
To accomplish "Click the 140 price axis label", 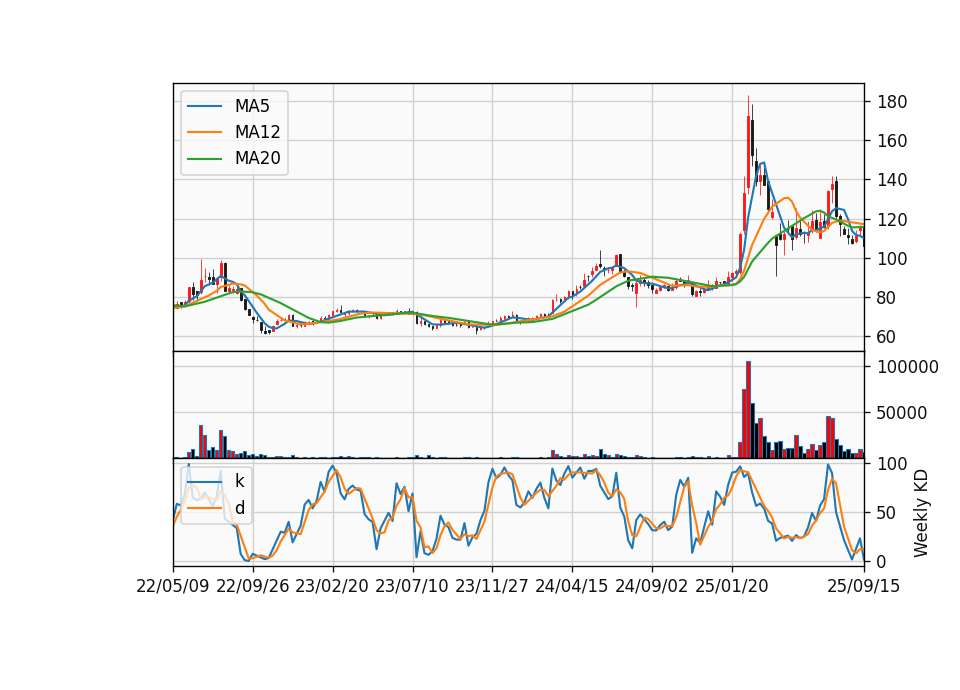I will [892, 180].
